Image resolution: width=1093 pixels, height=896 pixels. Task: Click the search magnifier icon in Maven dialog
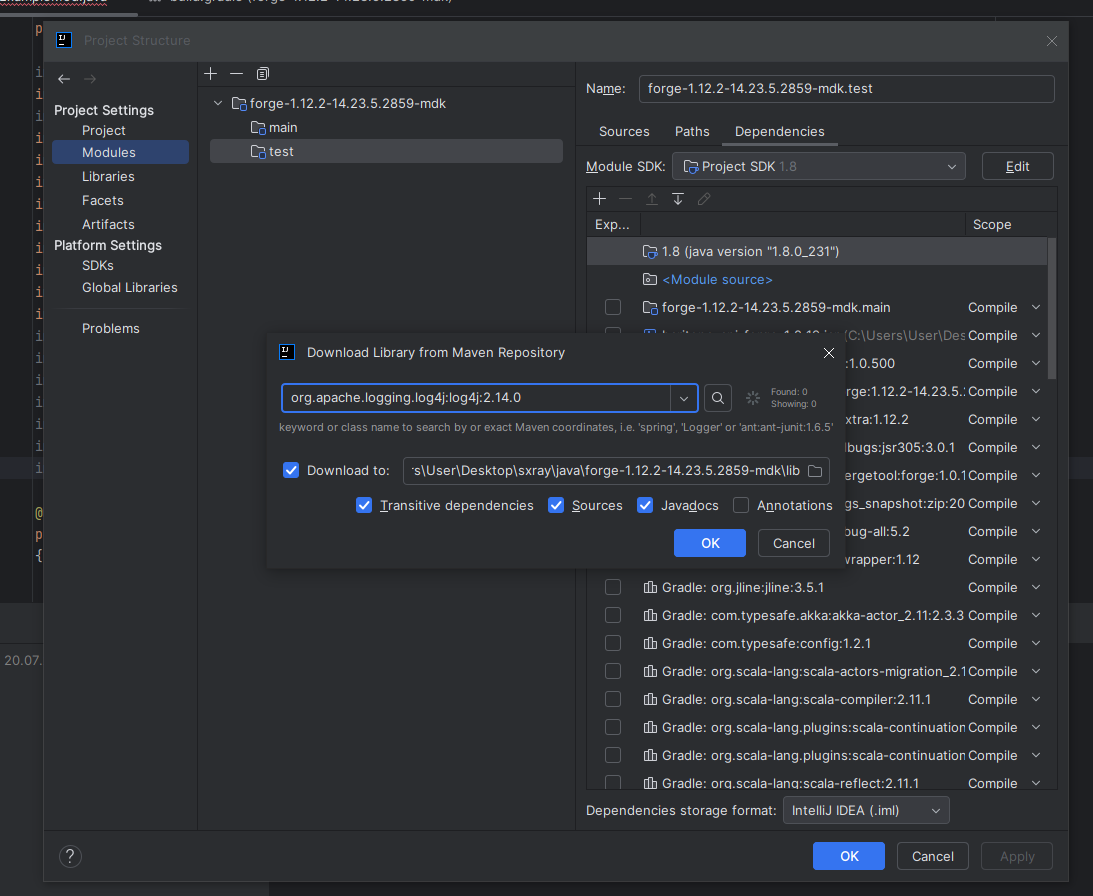pos(717,398)
